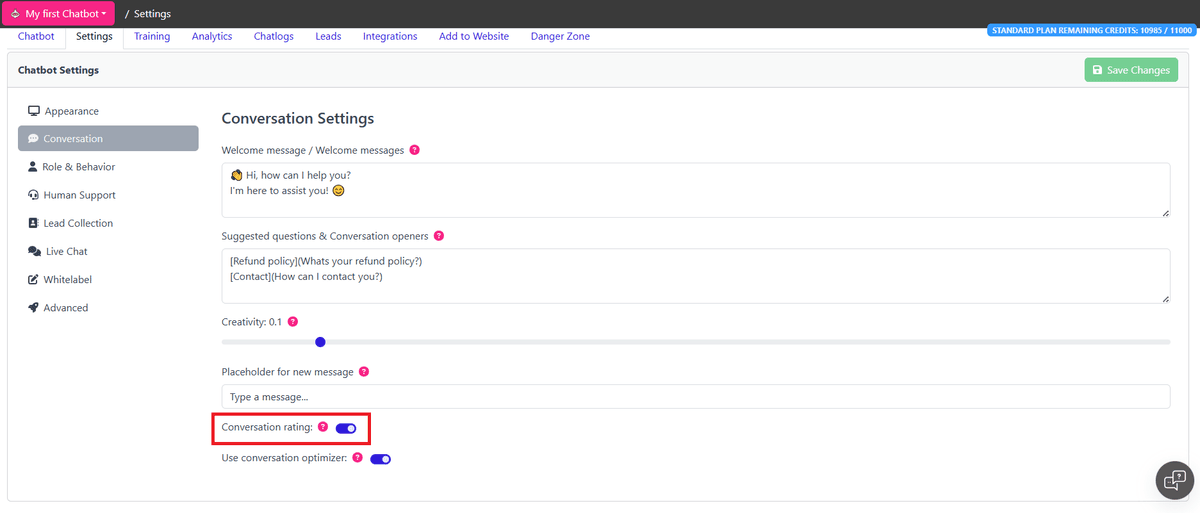The height and width of the screenshot is (513, 1200).
Task: Click the Human Support headset icon
Action: [x=34, y=195]
